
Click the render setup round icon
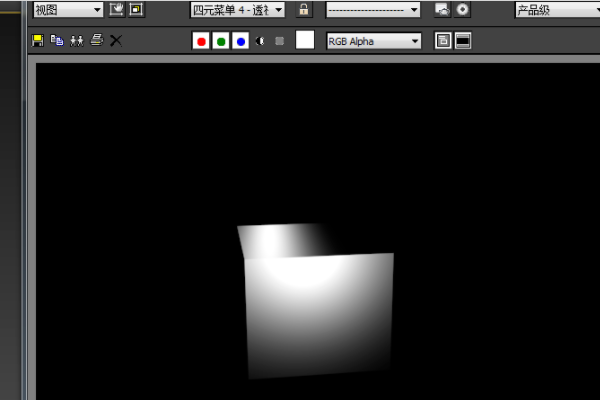coord(462,10)
